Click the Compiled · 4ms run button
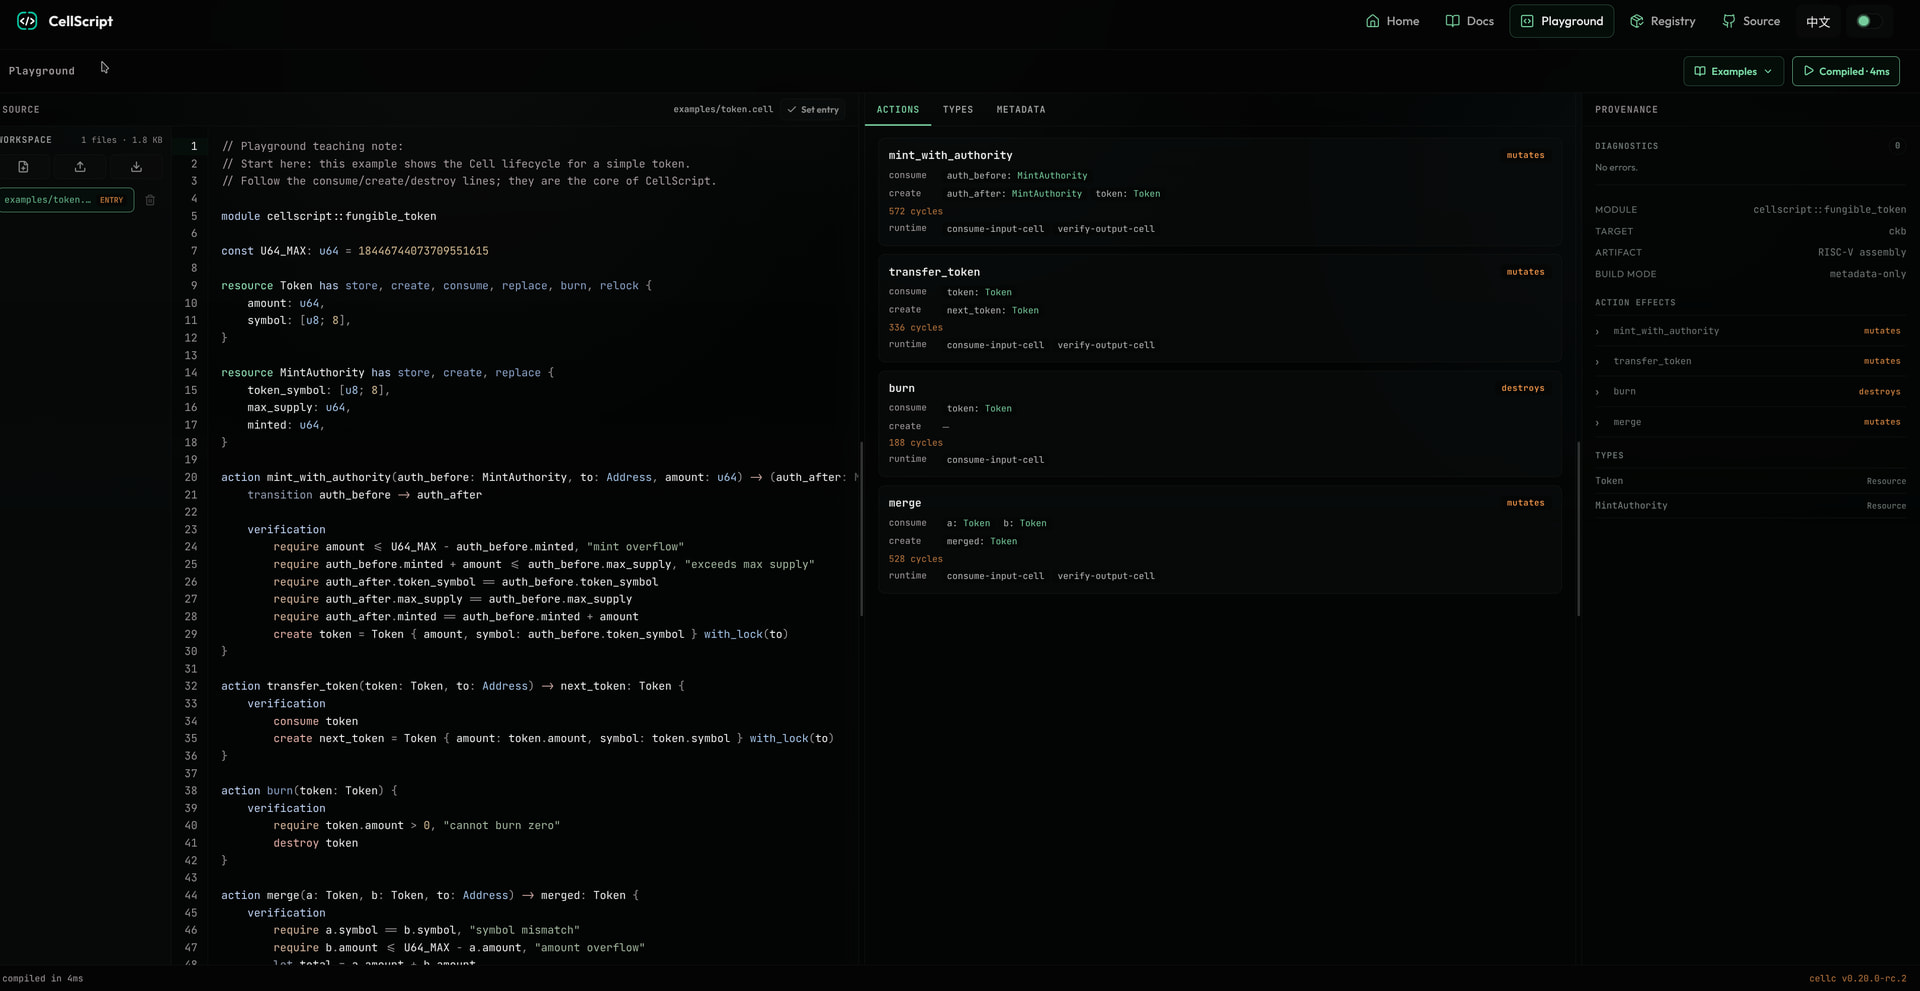Image resolution: width=1920 pixels, height=991 pixels. (x=1845, y=71)
